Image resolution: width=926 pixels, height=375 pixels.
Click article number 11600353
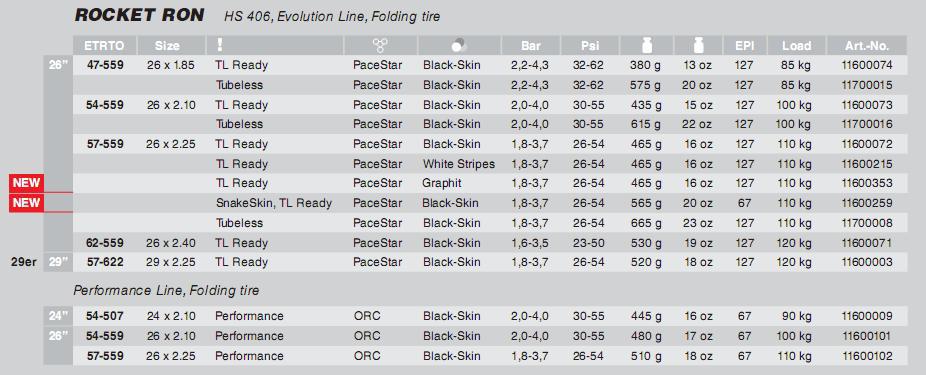coord(866,183)
